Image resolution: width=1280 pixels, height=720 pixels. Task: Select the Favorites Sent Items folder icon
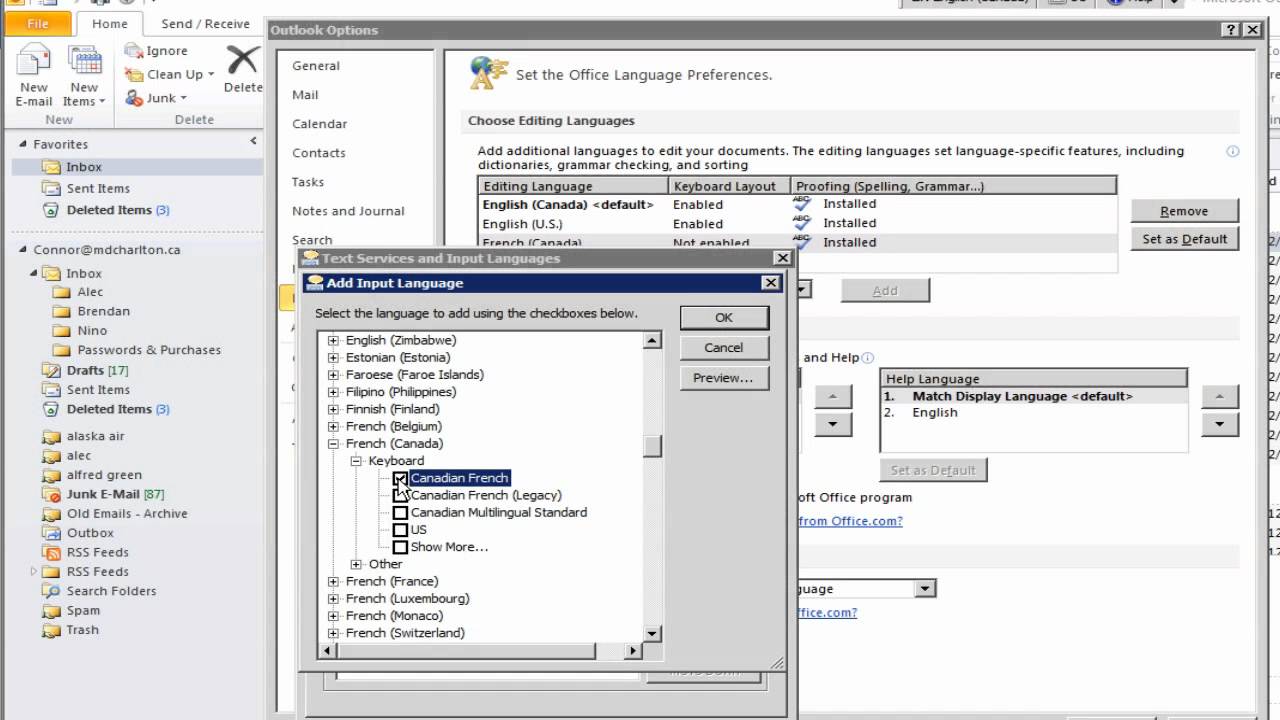pyautogui.click(x=51, y=188)
